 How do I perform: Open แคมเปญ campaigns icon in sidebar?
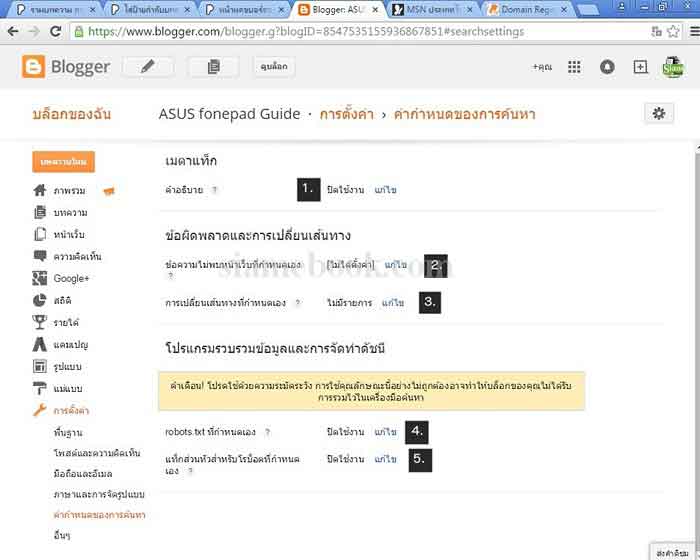pos(40,344)
